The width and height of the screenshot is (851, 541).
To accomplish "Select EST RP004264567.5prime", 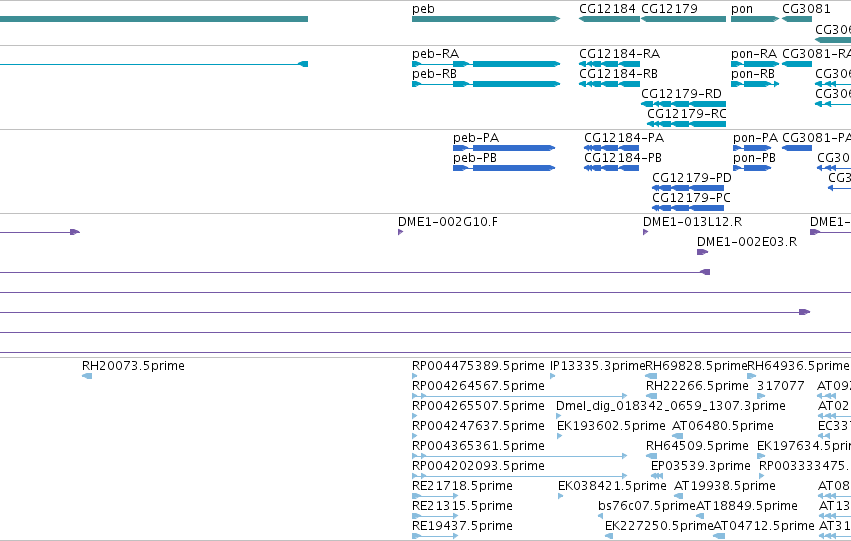I will click(x=519, y=396).
